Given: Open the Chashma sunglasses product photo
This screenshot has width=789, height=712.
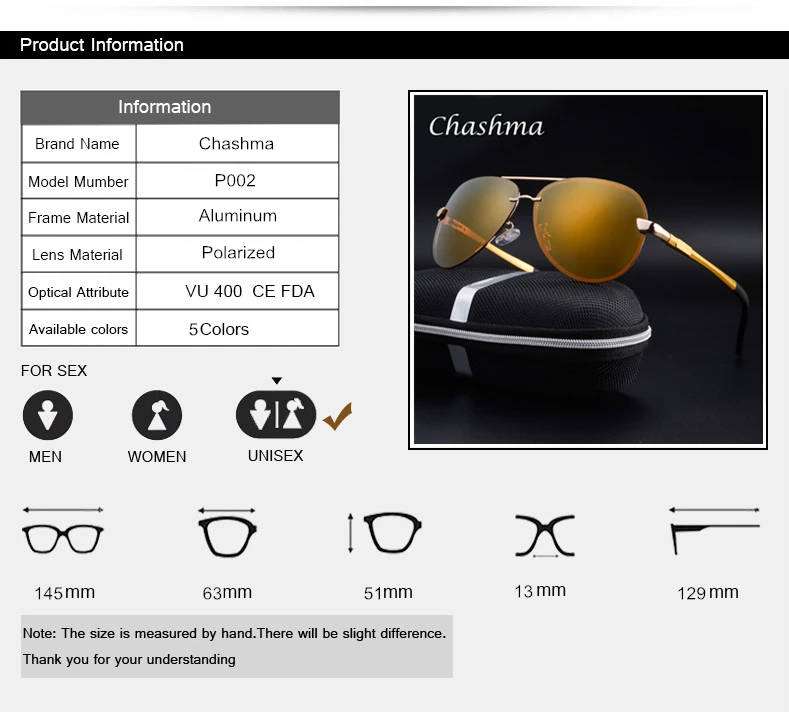Looking at the screenshot, I should click(588, 270).
